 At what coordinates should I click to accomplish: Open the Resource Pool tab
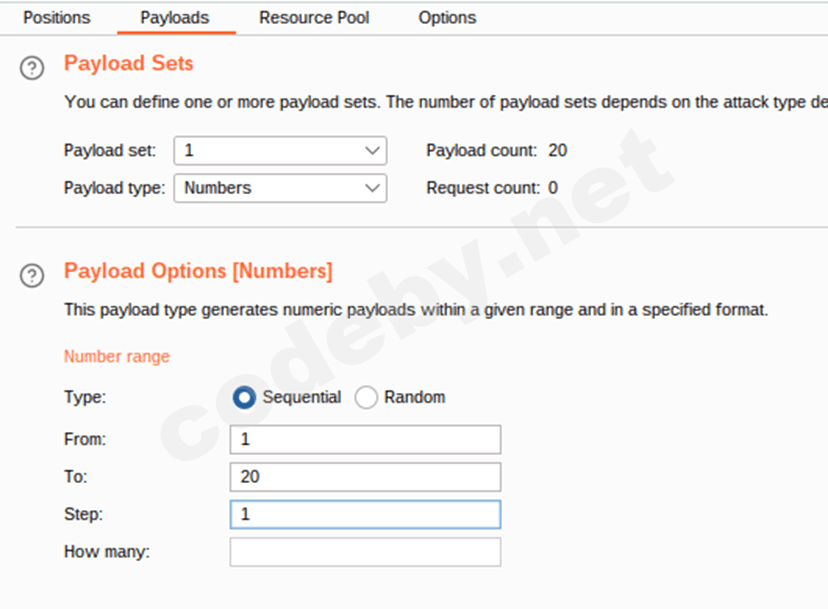314,18
